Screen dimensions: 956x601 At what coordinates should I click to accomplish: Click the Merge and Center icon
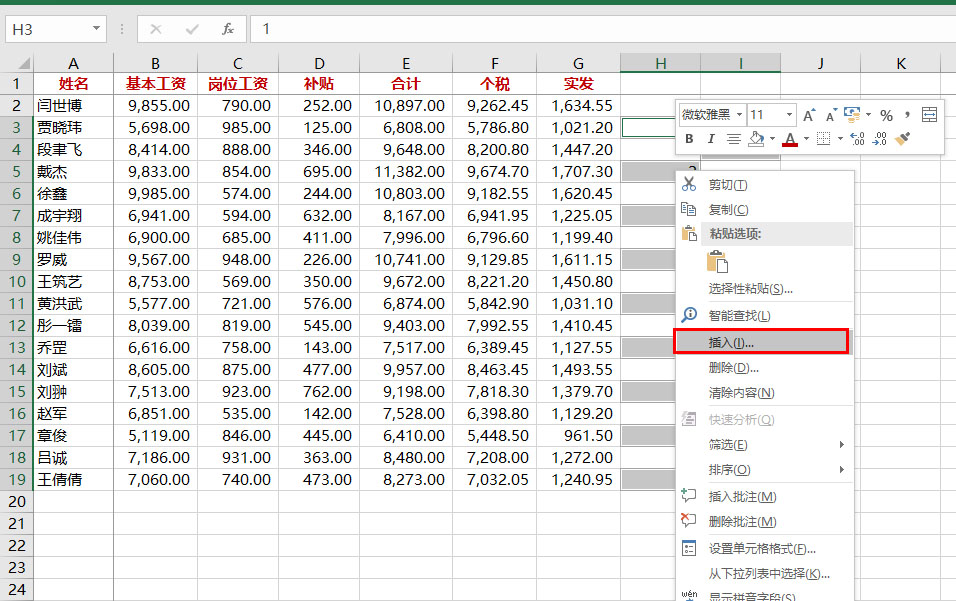pyautogui.click(x=929, y=115)
